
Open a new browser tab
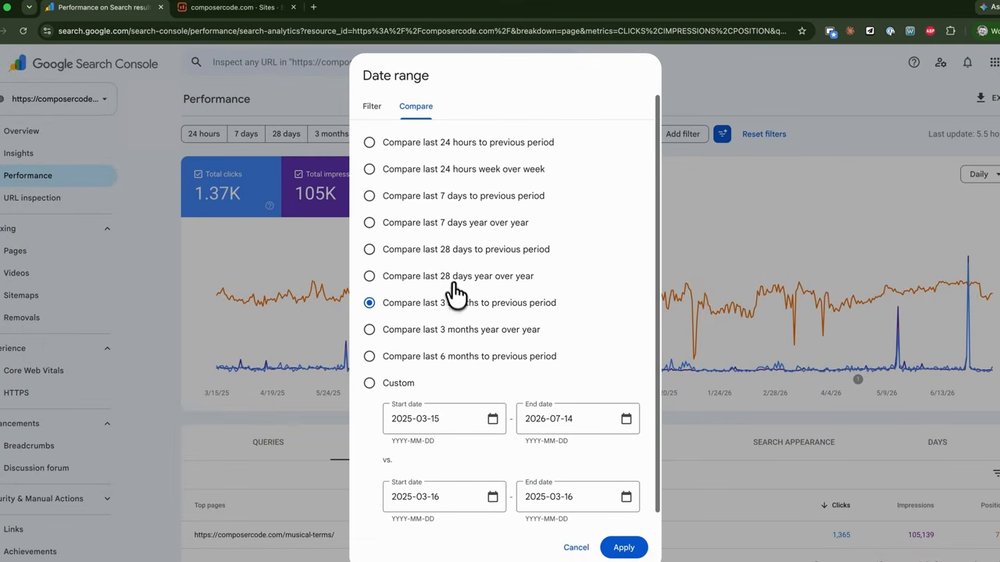(x=313, y=7)
